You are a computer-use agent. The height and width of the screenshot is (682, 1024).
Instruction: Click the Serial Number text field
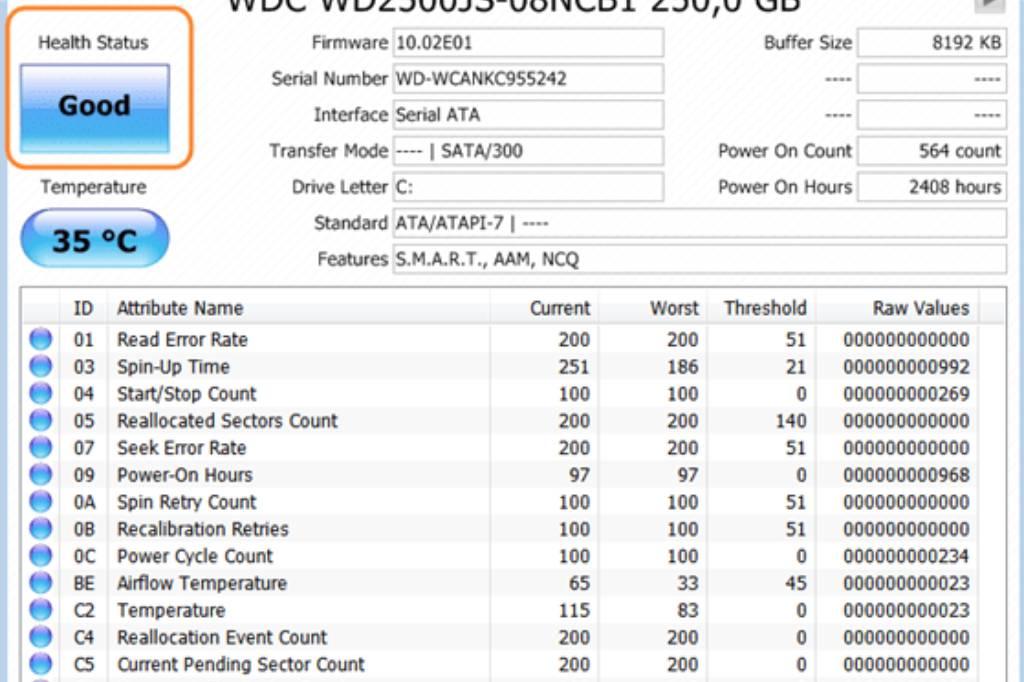coord(527,79)
